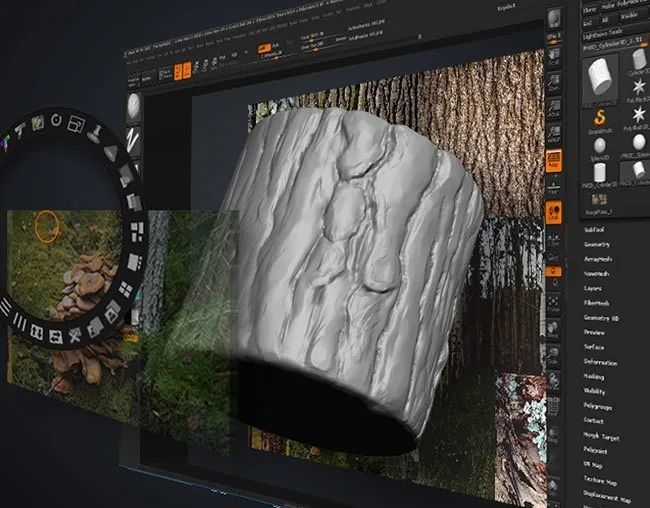
Task: Expand the NanoMesh section
Action: [x=597, y=274]
